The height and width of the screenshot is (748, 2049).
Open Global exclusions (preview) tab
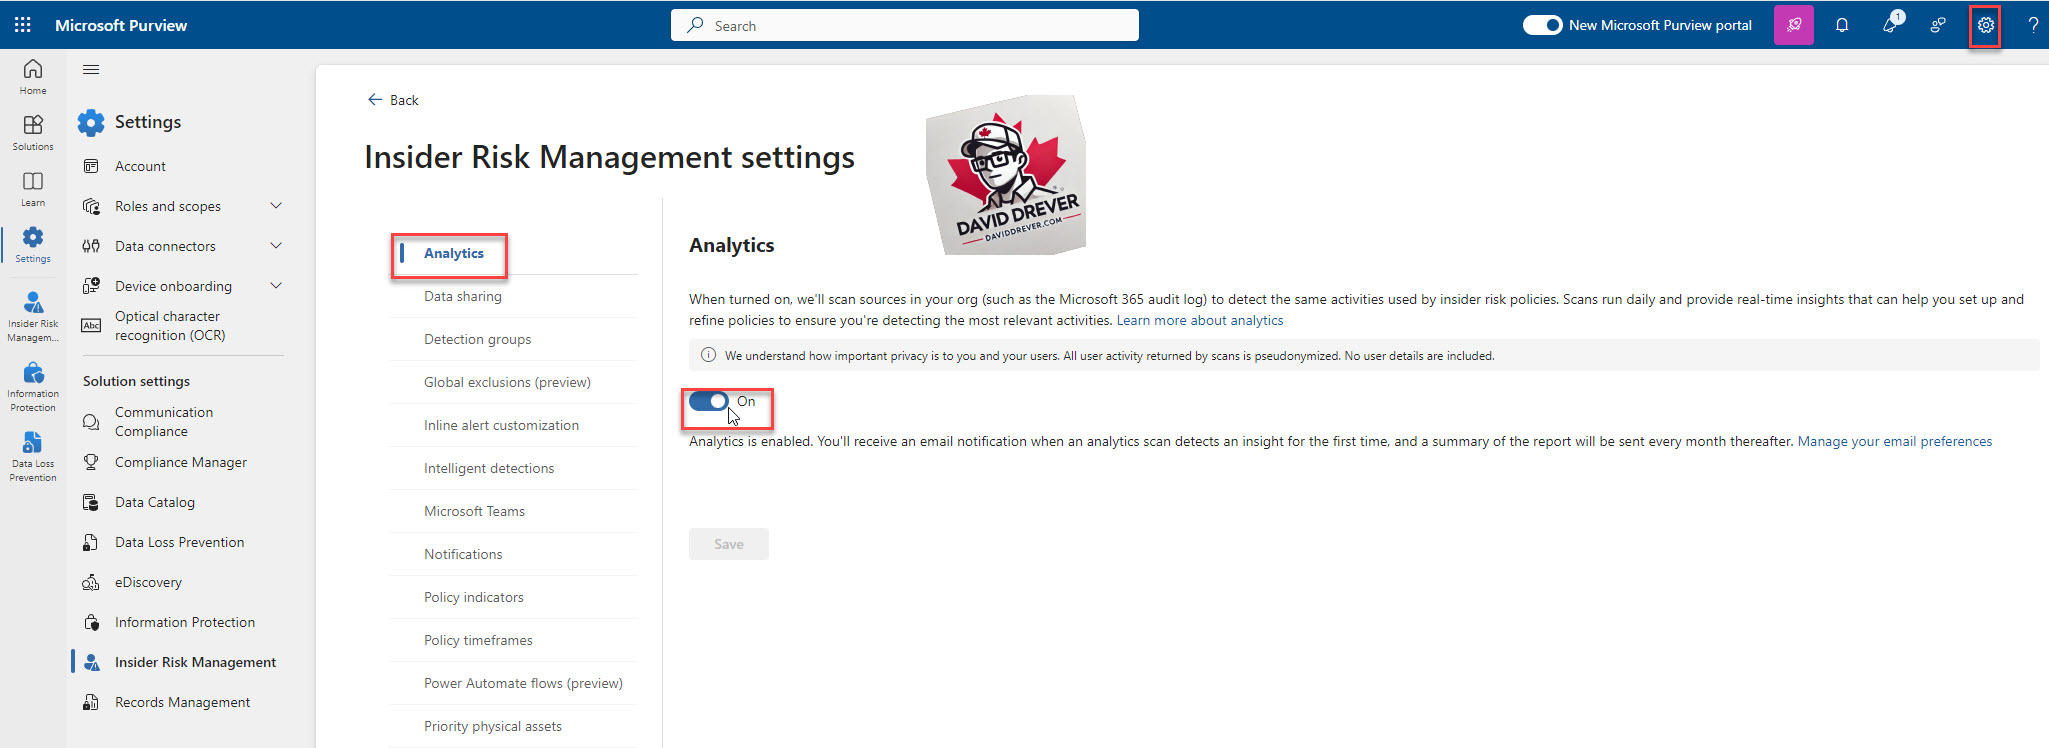click(x=507, y=382)
